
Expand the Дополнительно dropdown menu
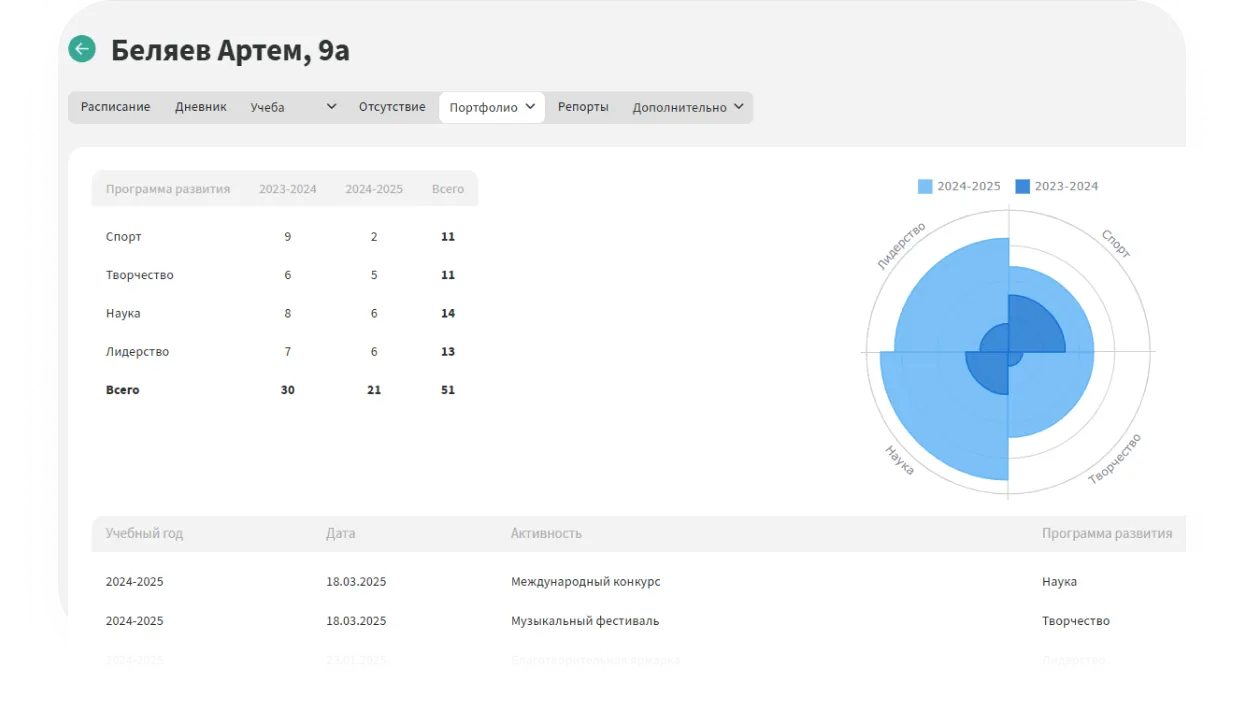coord(688,107)
